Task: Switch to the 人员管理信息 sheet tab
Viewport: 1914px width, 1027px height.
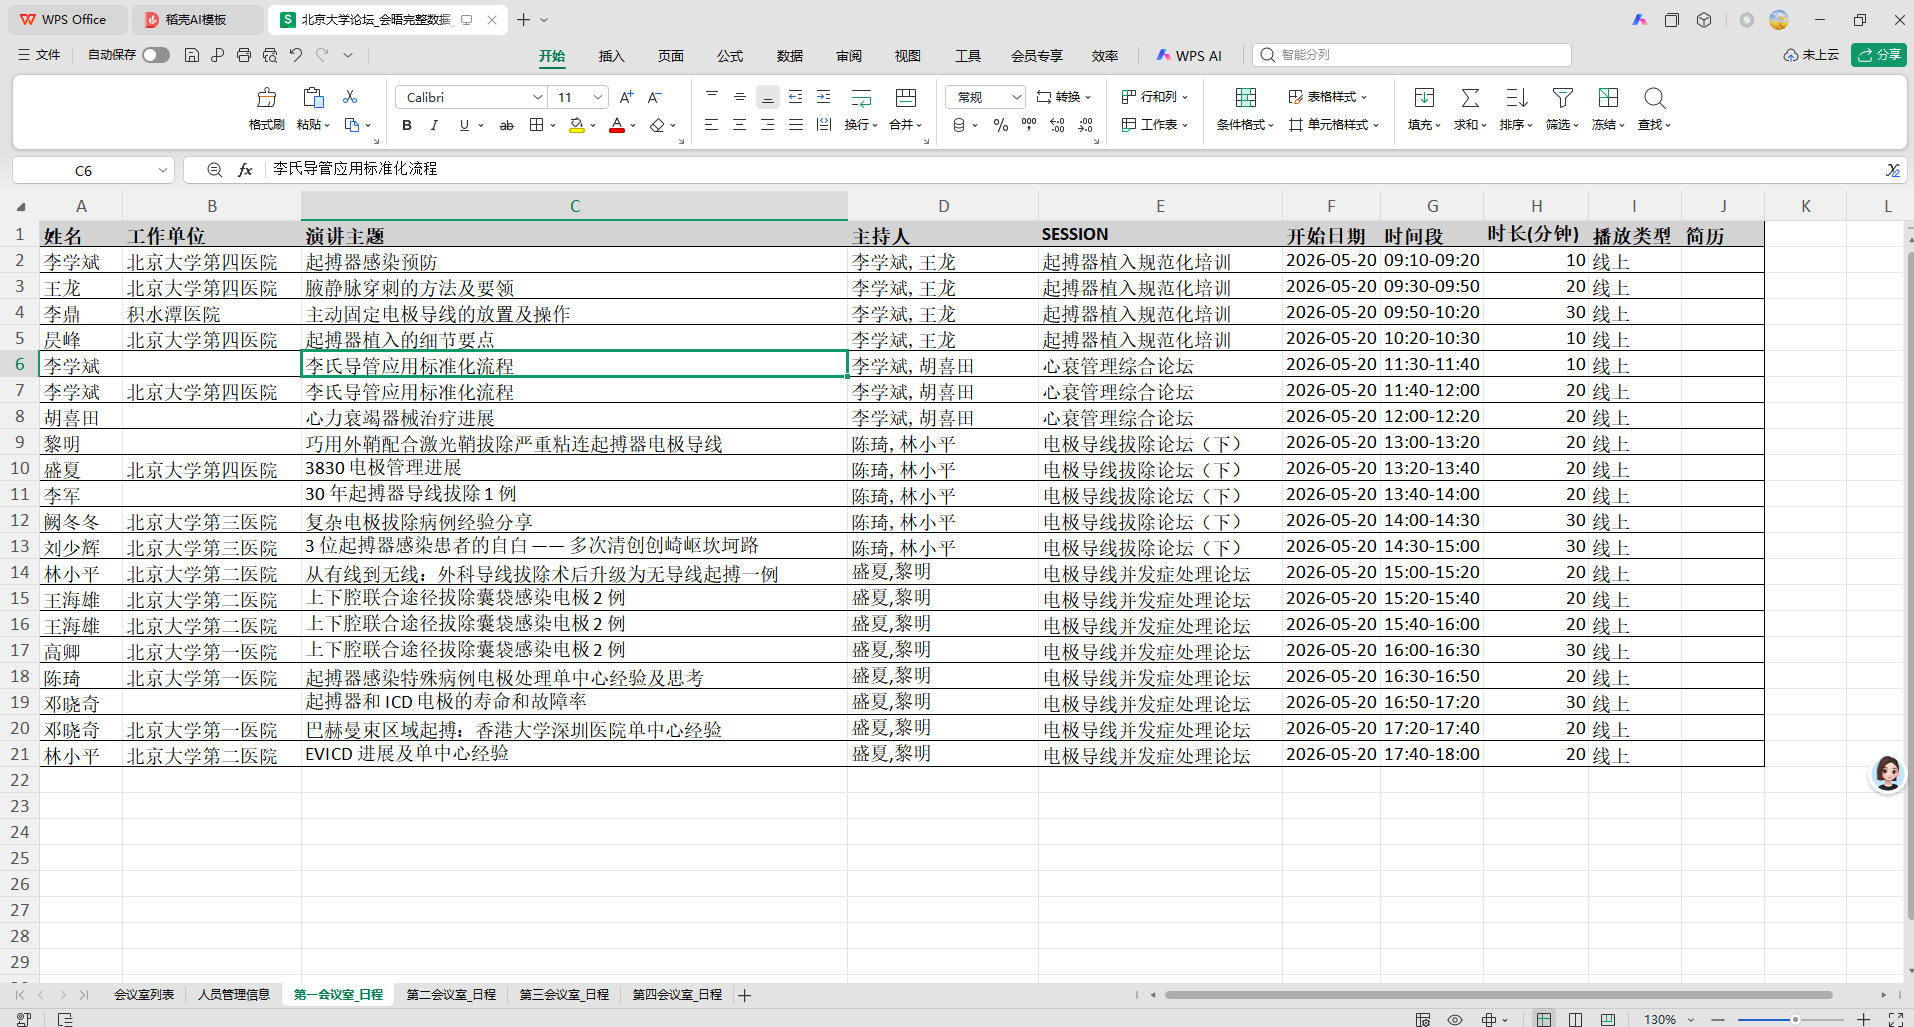Action: (x=234, y=995)
